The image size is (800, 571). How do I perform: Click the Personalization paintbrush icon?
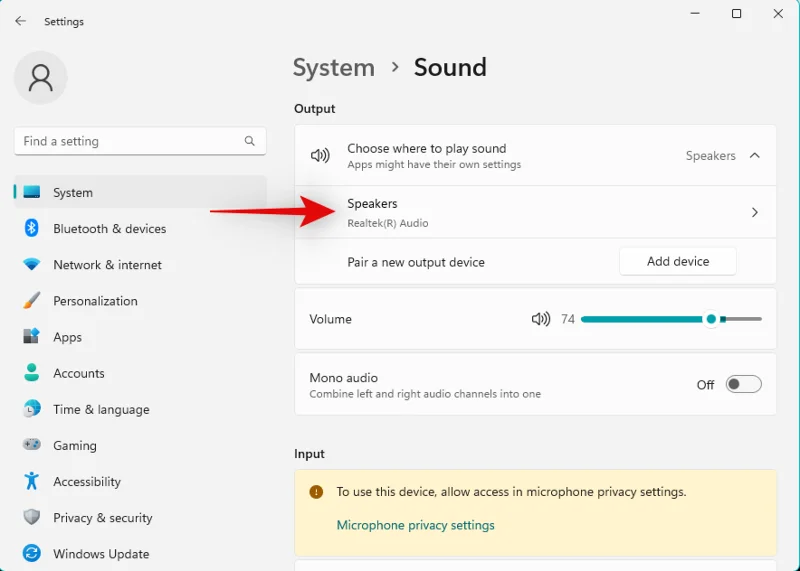coord(32,301)
